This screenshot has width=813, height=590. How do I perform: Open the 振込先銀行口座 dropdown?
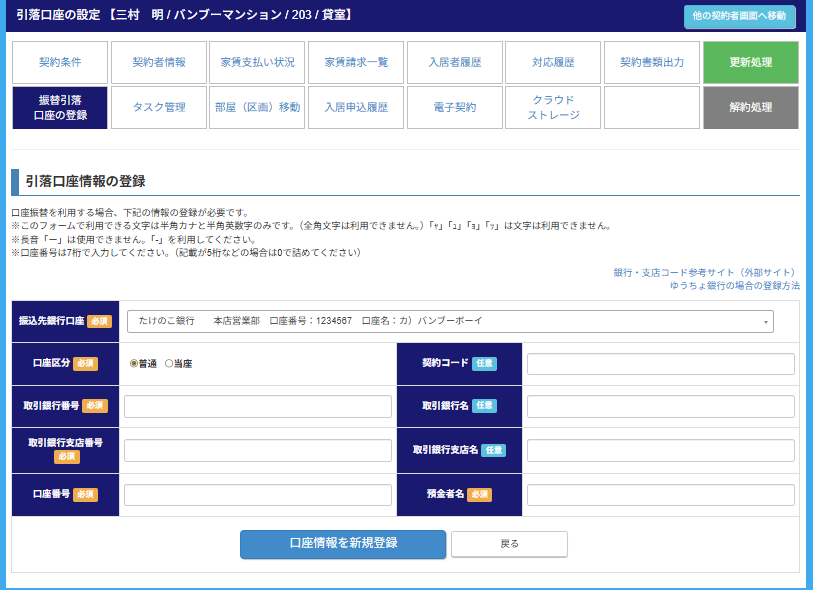(450, 321)
